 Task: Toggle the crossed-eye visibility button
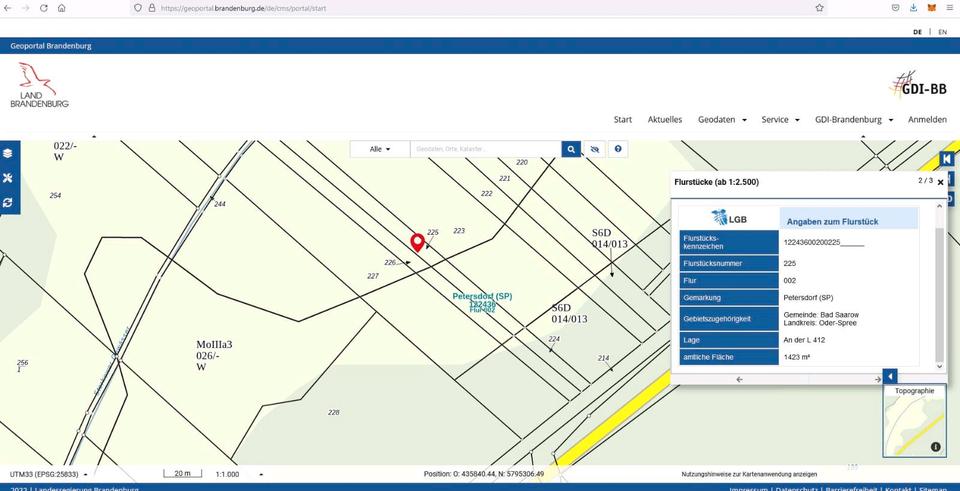click(595, 149)
